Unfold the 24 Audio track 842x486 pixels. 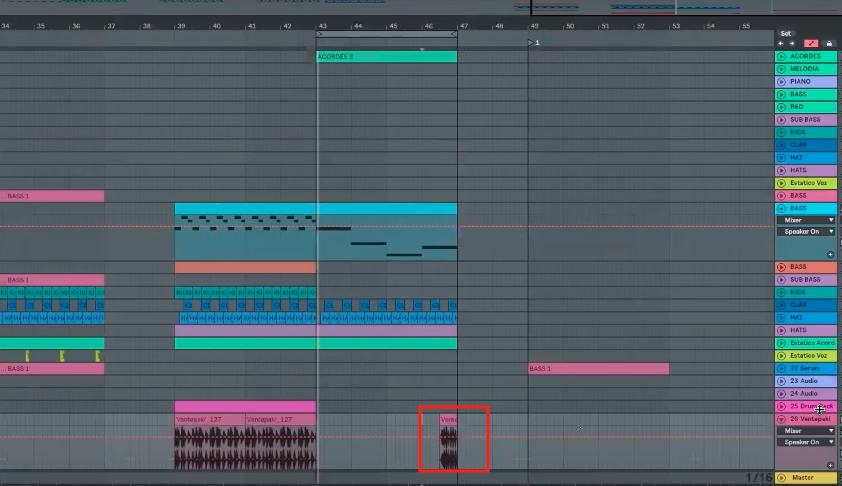tap(781, 394)
